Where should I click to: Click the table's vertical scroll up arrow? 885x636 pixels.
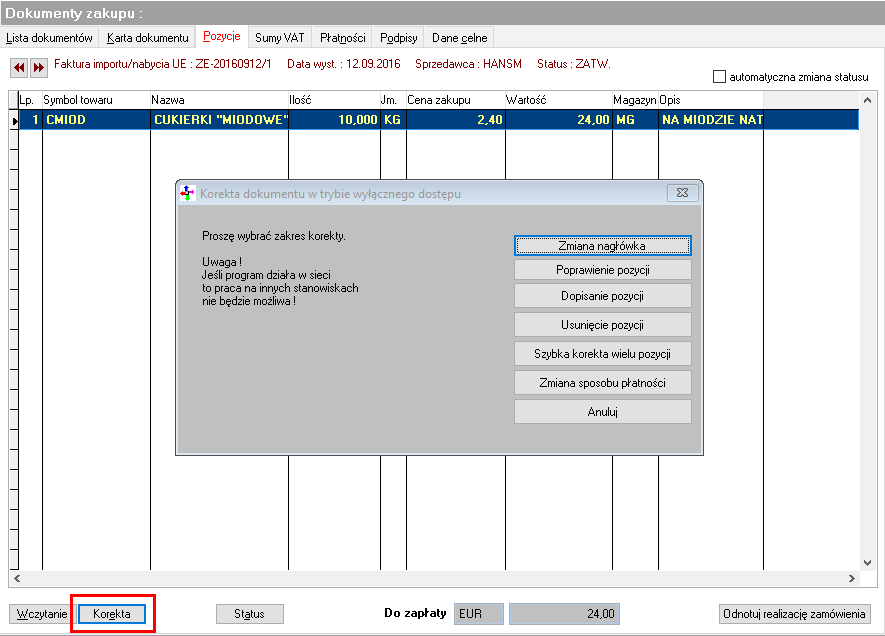[x=868, y=100]
